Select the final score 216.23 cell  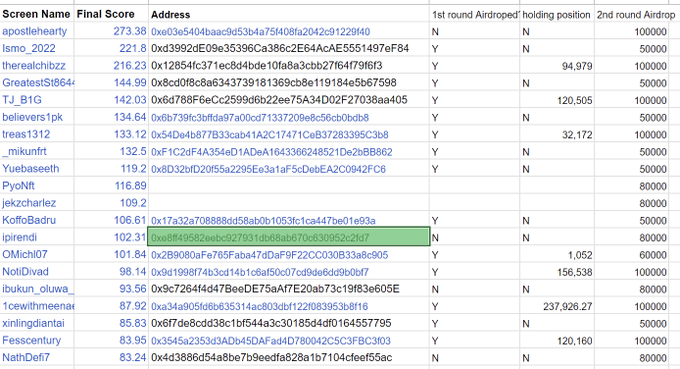(x=111, y=65)
